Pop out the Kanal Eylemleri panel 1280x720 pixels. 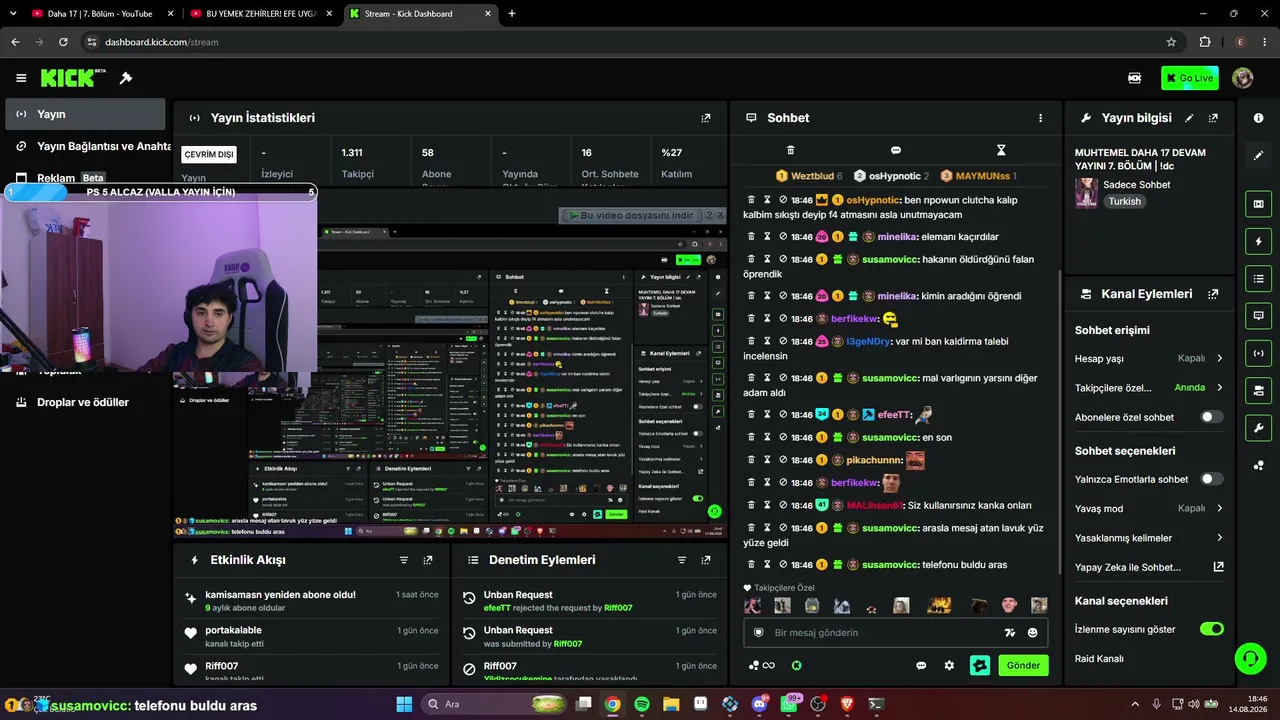1213,294
